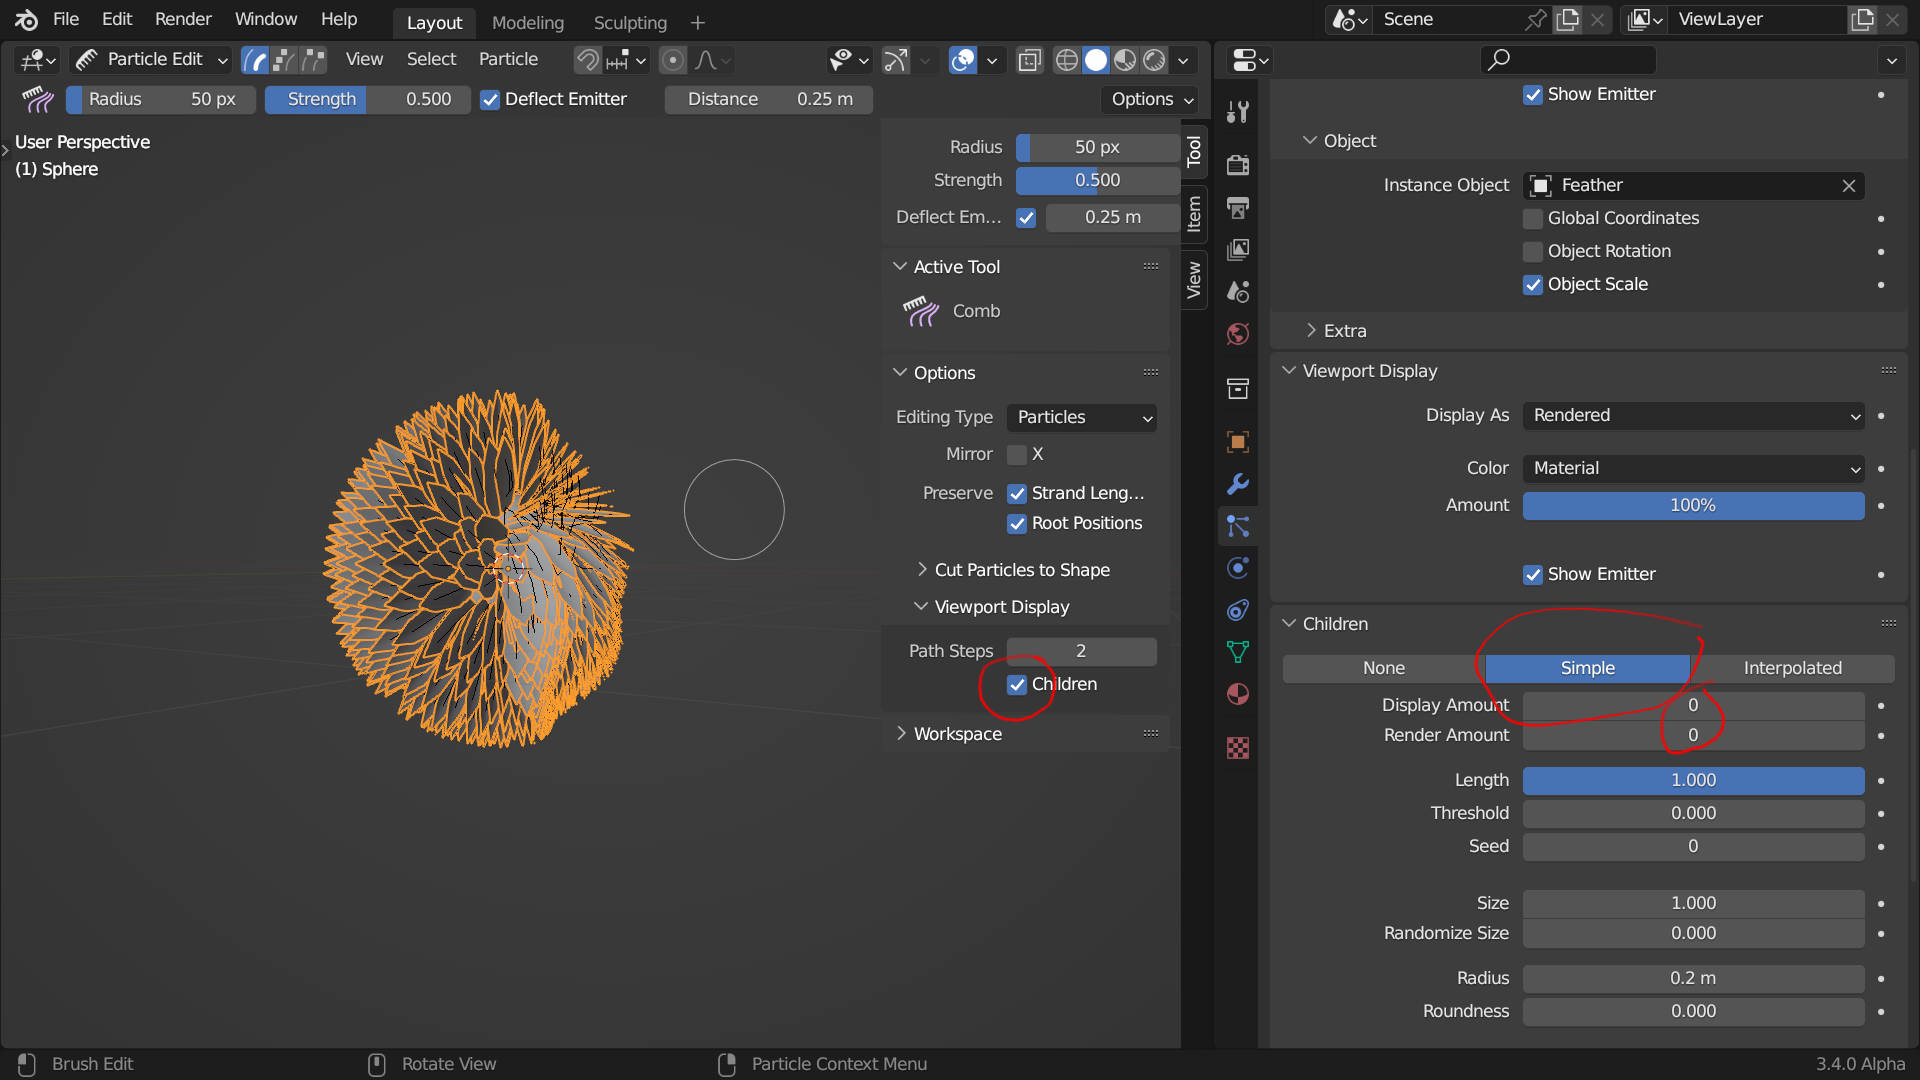Open the Particle menu in the header
This screenshot has height=1080, width=1920.
click(508, 59)
